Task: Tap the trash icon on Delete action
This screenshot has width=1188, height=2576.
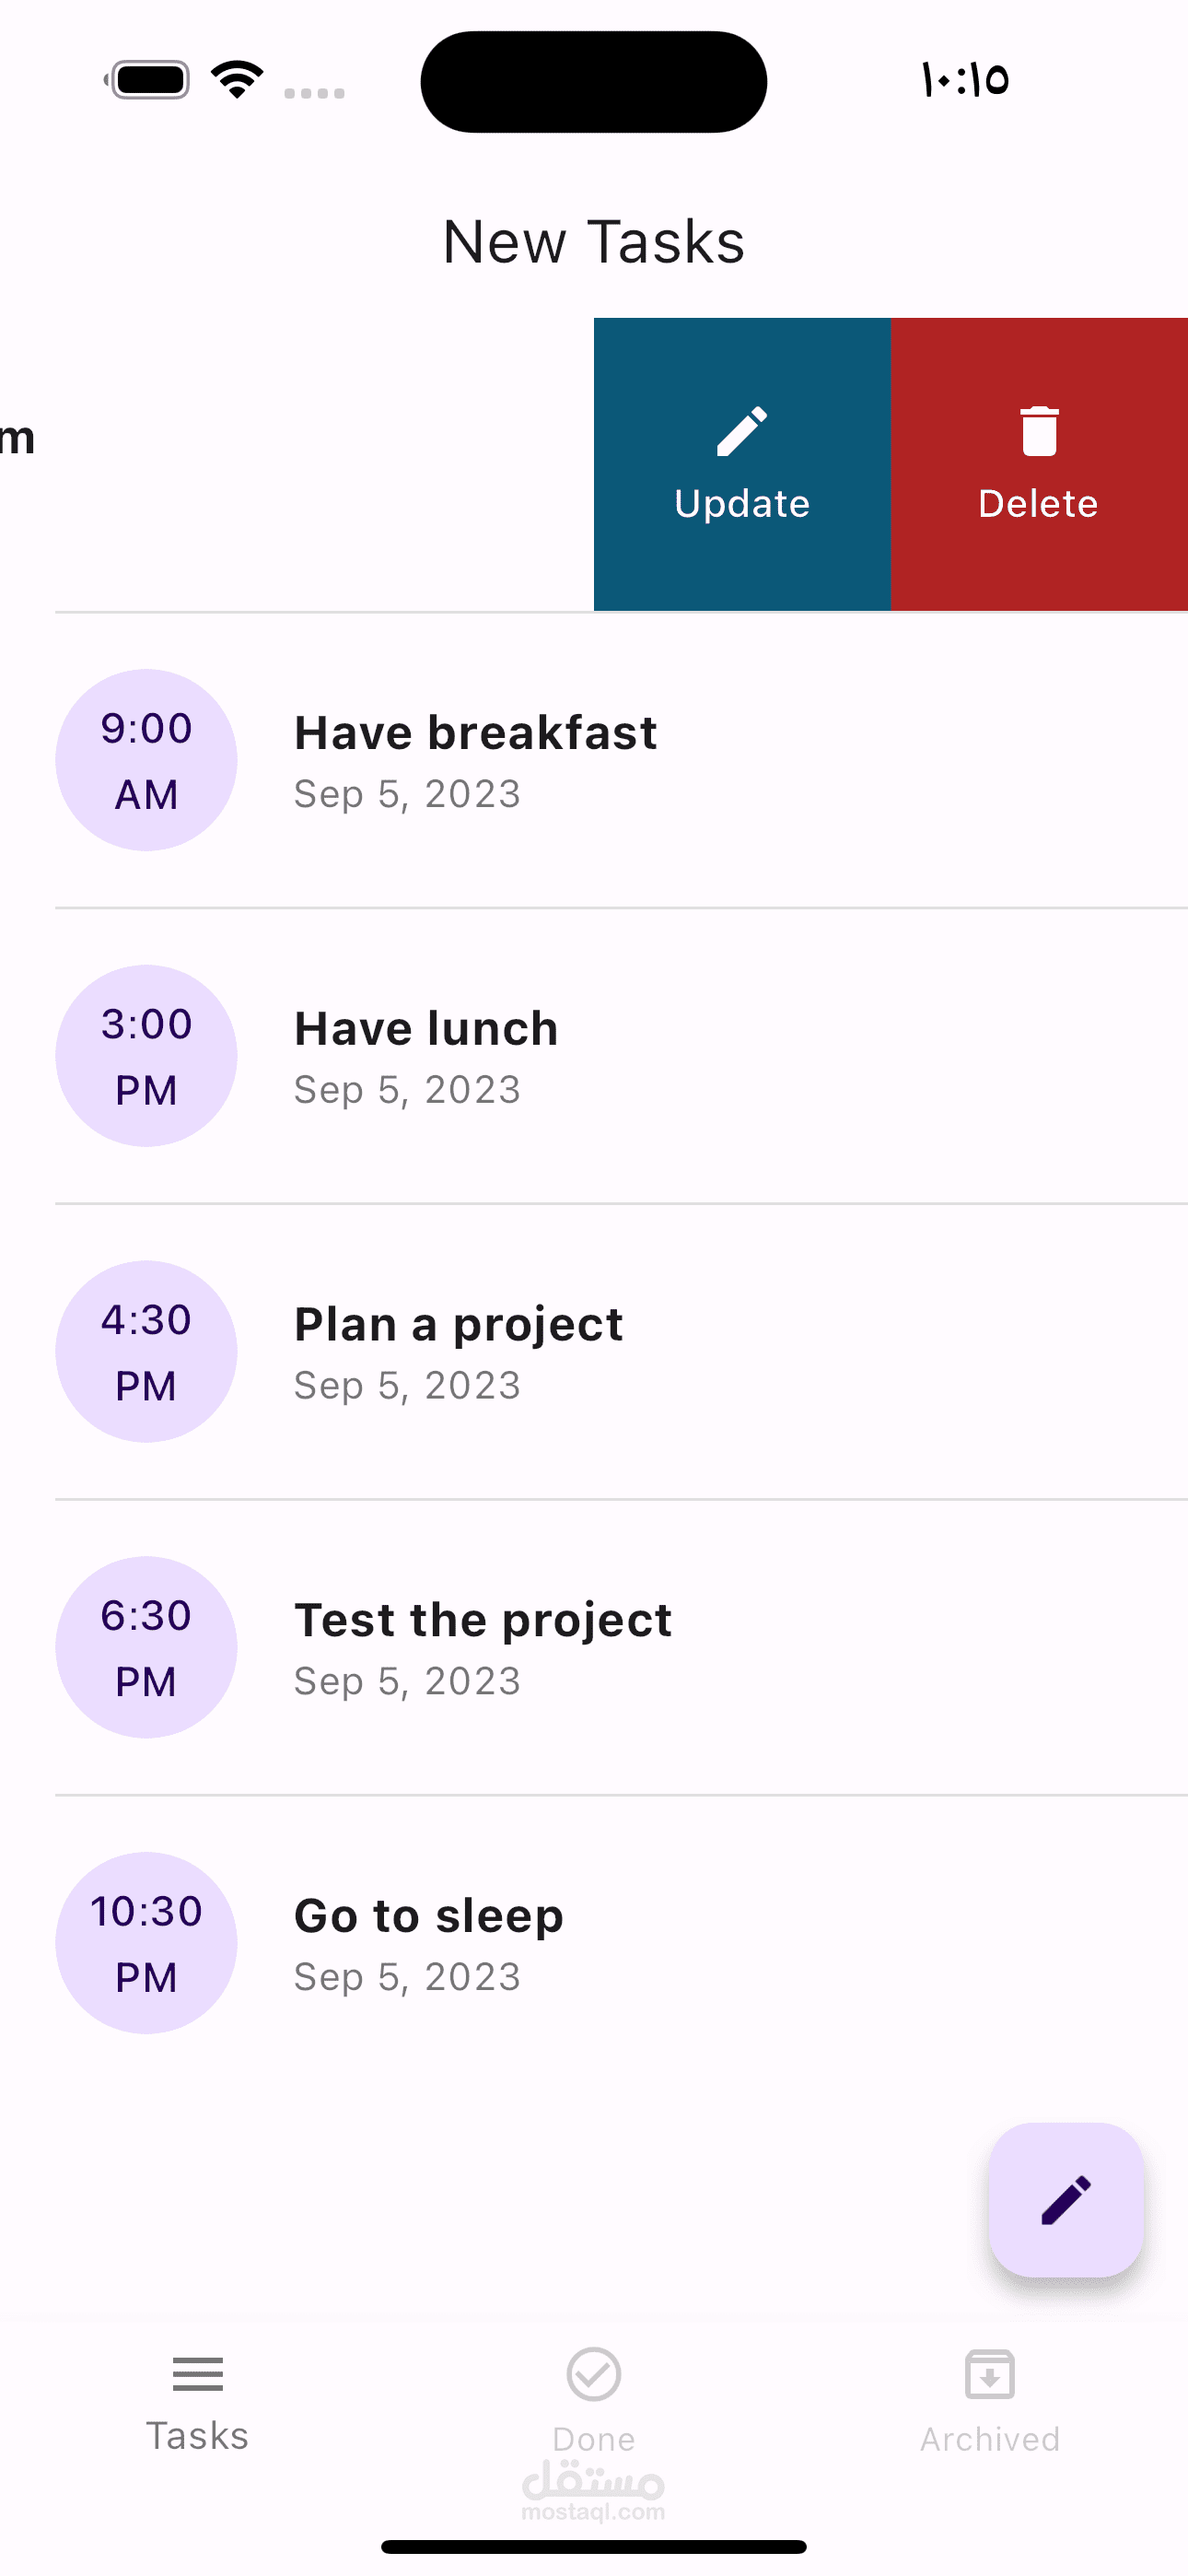Action: [x=1039, y=432]
